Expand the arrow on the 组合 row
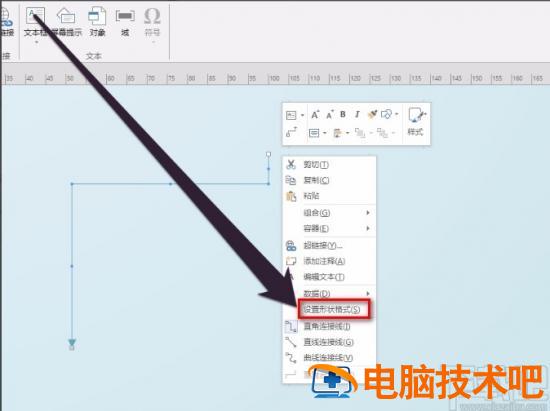This screenshot has height=411, width=550. click(368, 213)
